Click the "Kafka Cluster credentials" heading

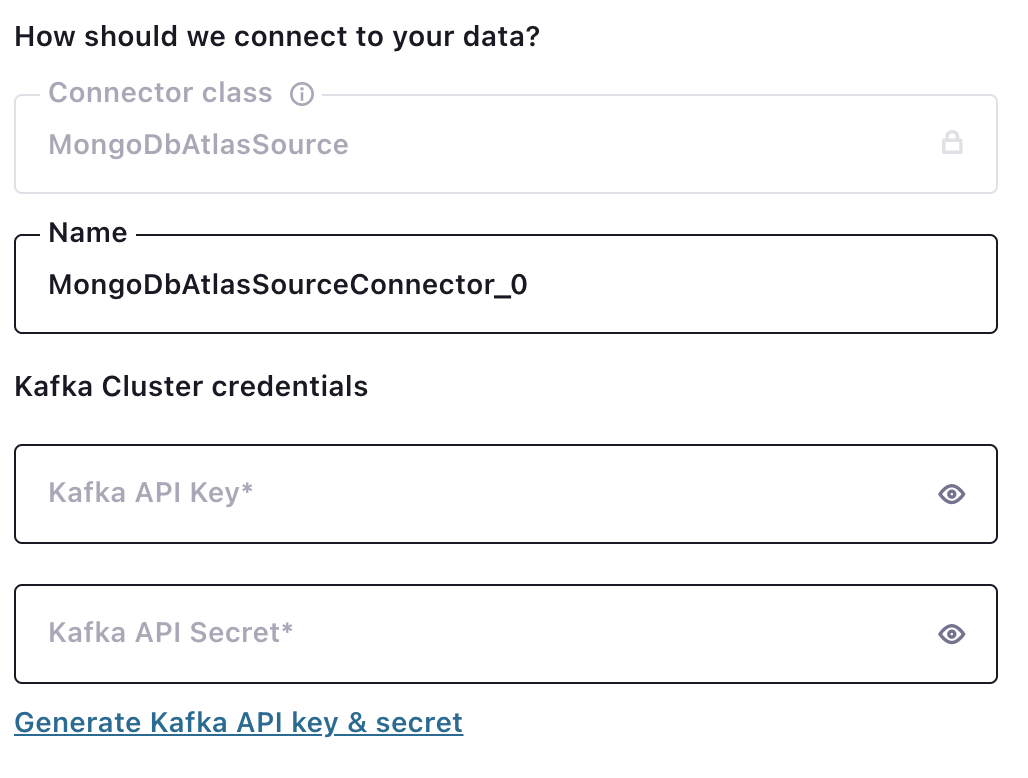(191, 386)
